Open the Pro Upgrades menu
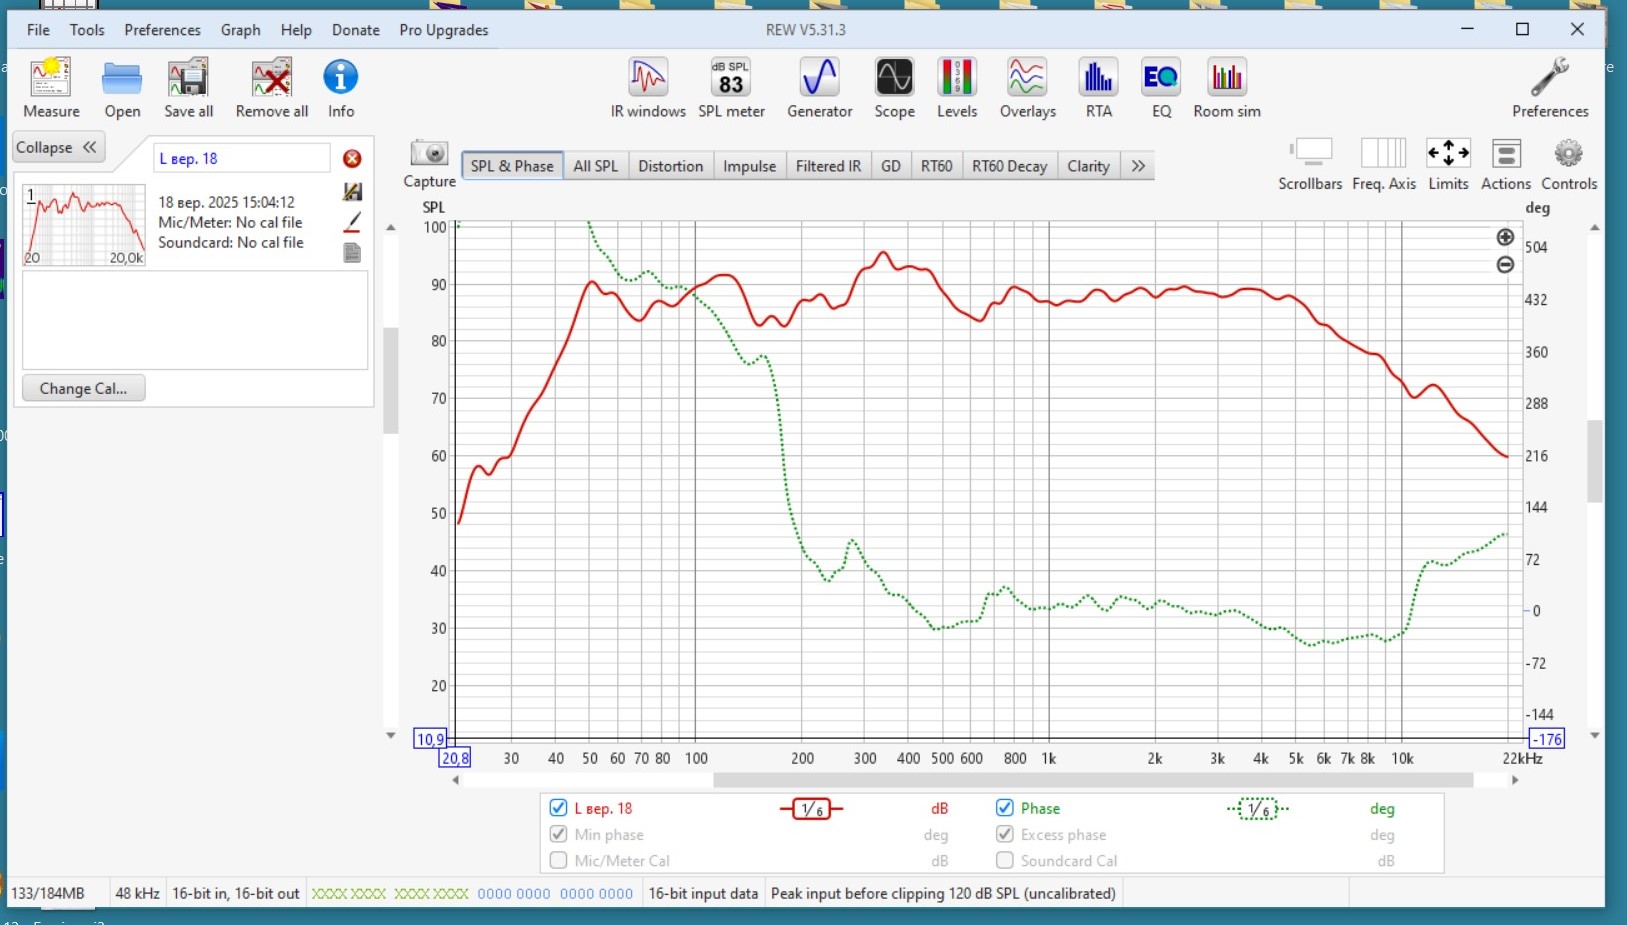1627x925 pixels. click(444, 30)
